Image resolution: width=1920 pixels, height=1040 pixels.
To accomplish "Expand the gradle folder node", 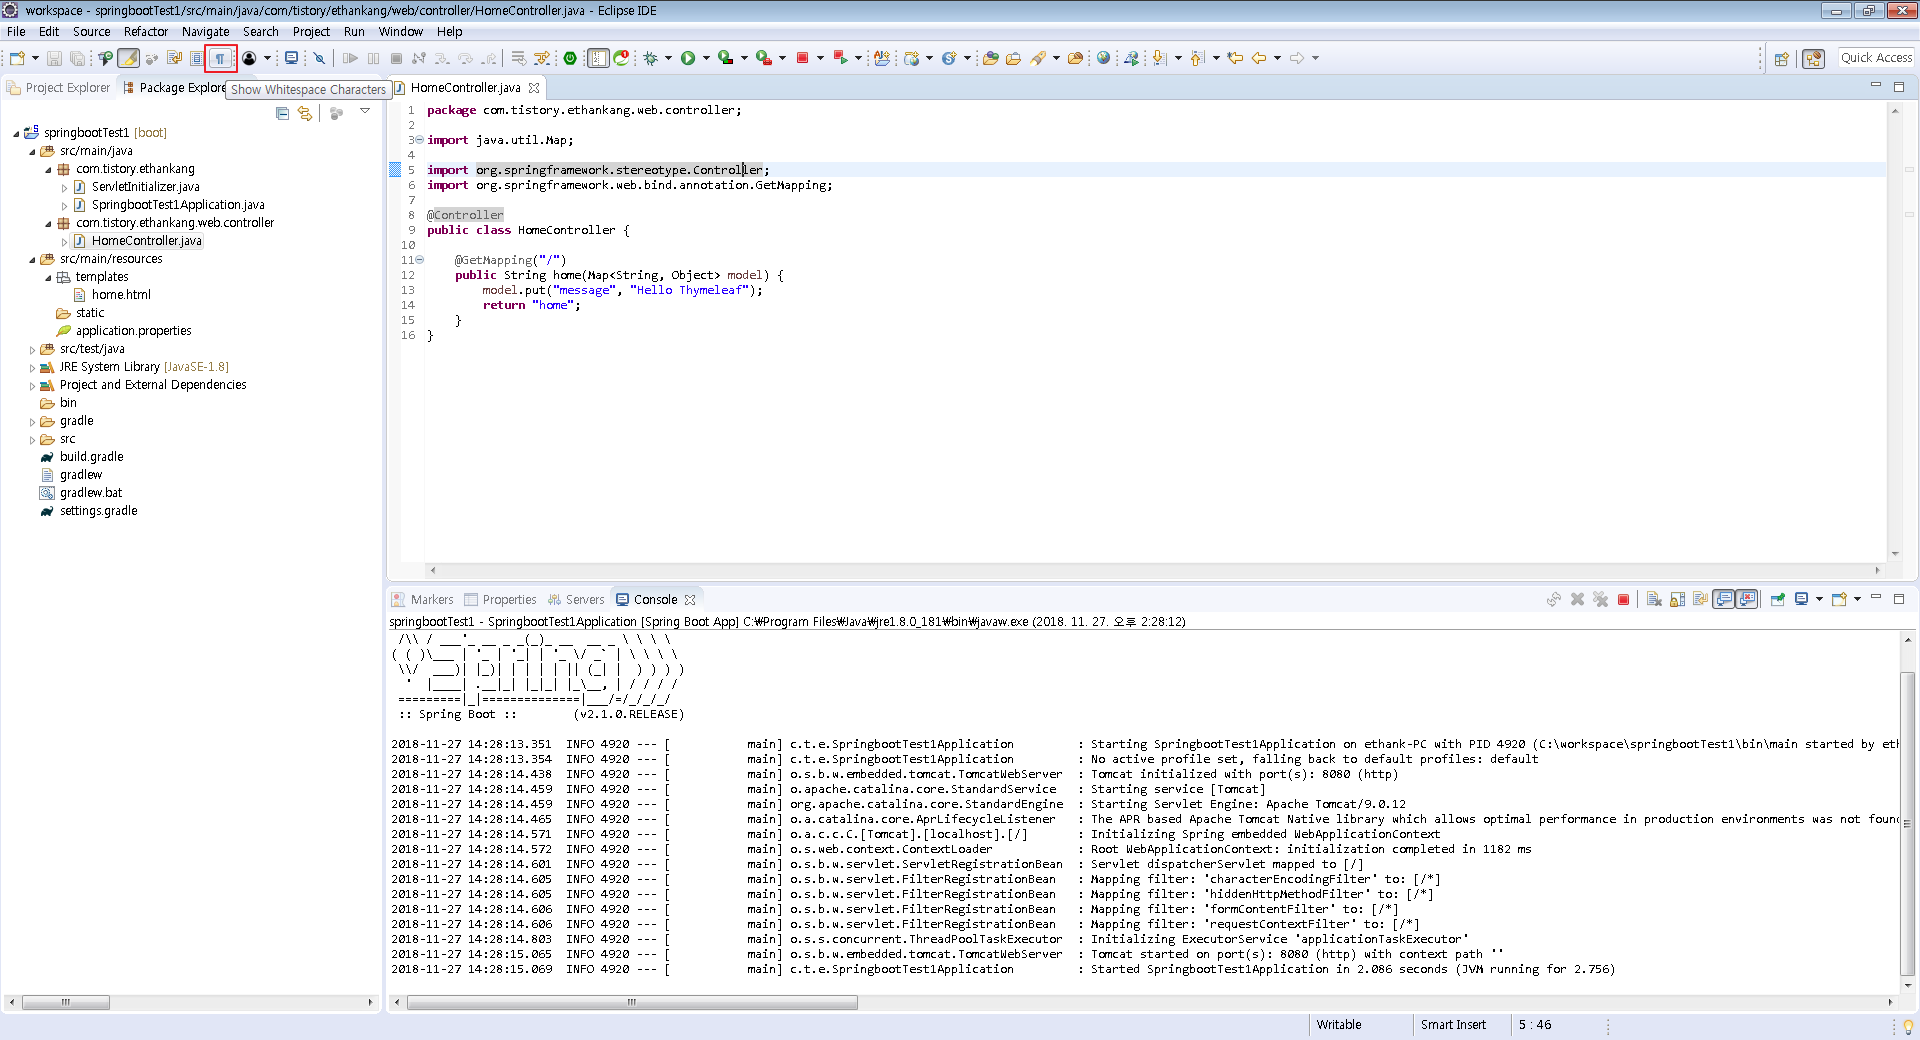I will click(32, 422).
